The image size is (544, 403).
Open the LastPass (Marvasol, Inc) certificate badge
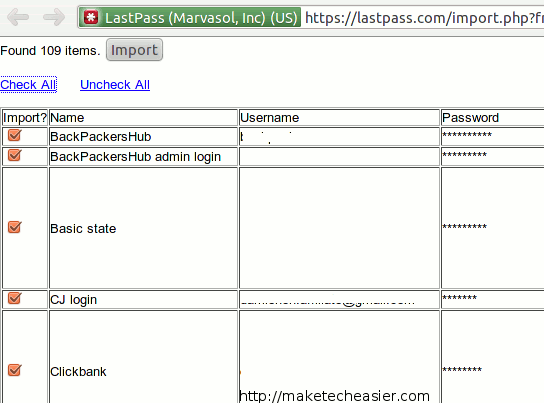coord(190,17)
